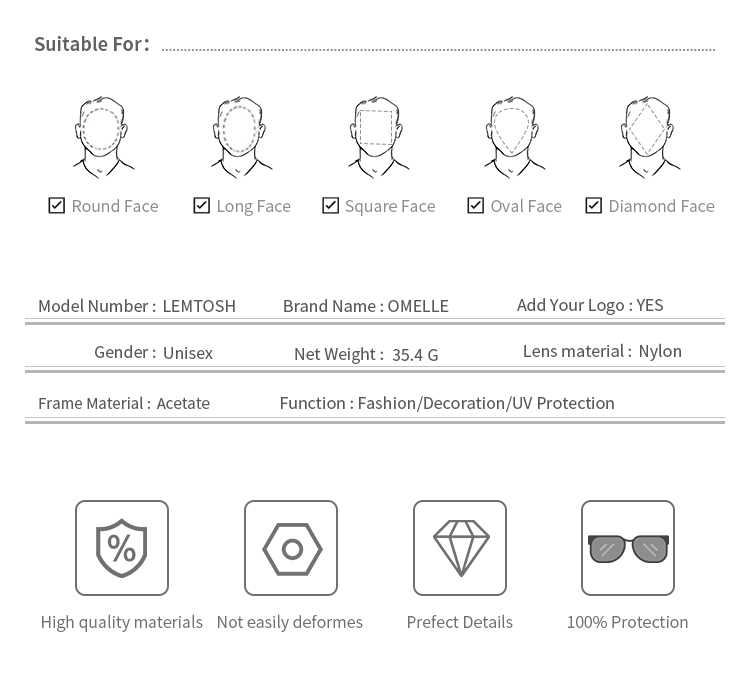Viewport: 750px width, 675px height.
Task: Click the Brand Name OMELLE text
Action: click(x=366, y=306)
